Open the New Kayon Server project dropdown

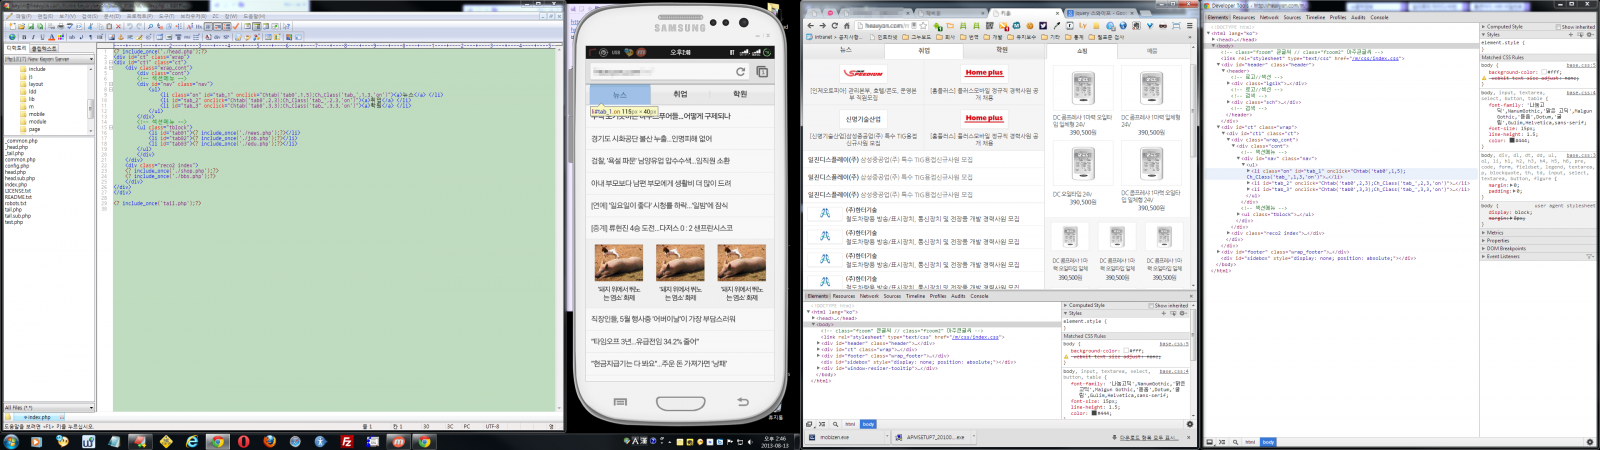(x=91, y=59)
